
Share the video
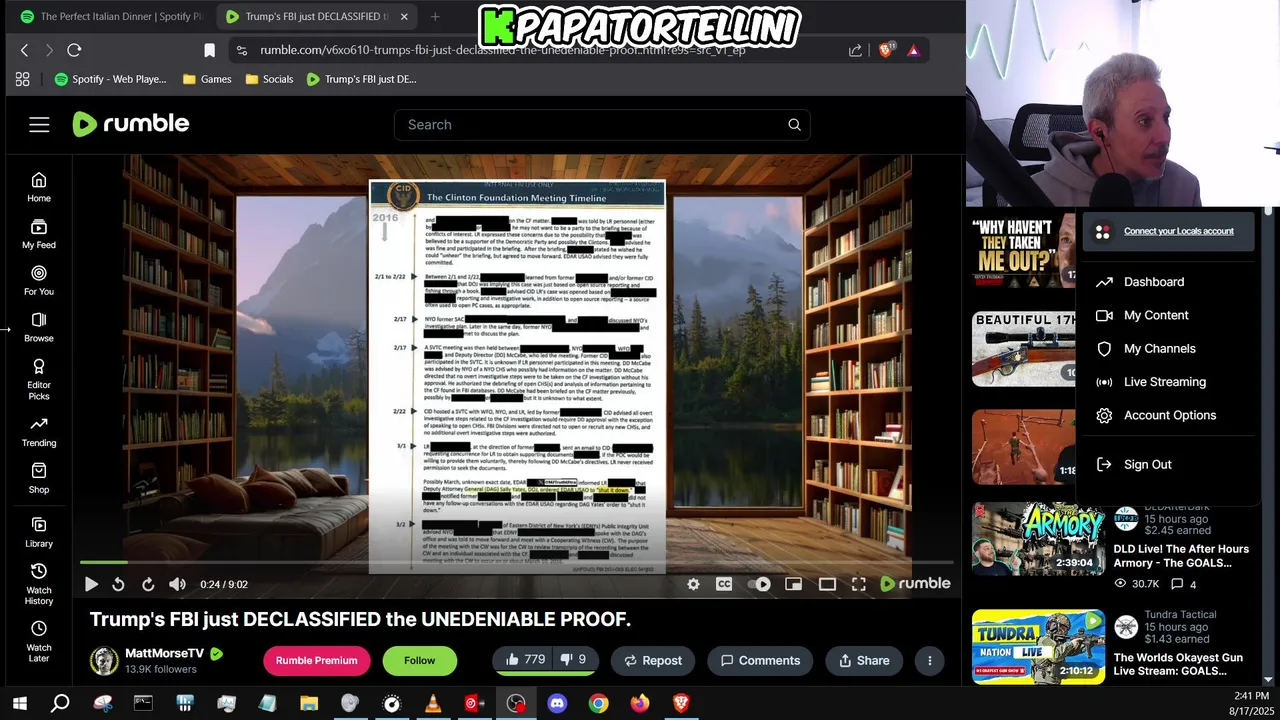coord(864,660)
